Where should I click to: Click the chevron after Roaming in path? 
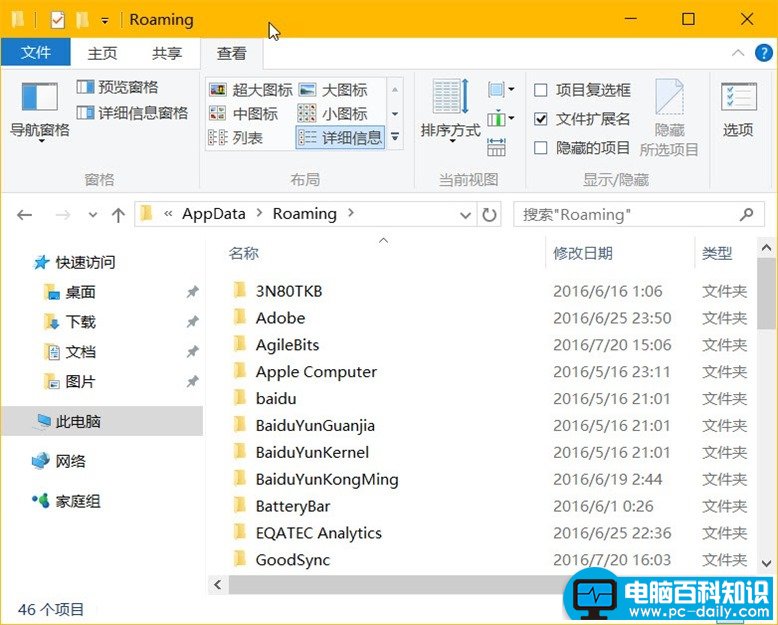[x=351, y=213]
